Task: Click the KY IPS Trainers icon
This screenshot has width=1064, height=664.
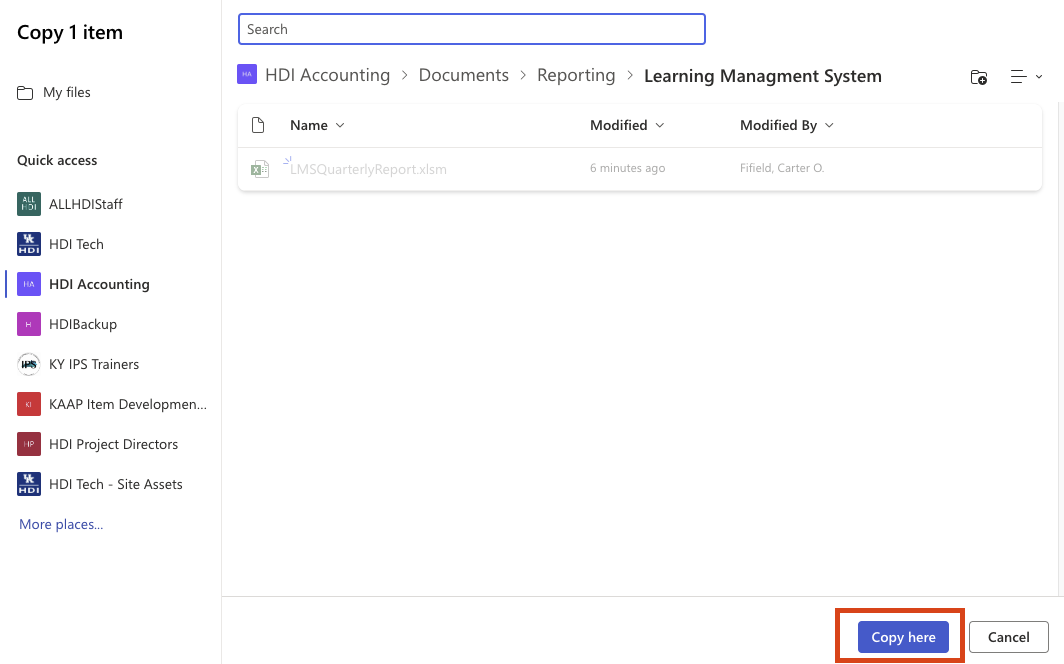Action: click(x=29, y=364)
